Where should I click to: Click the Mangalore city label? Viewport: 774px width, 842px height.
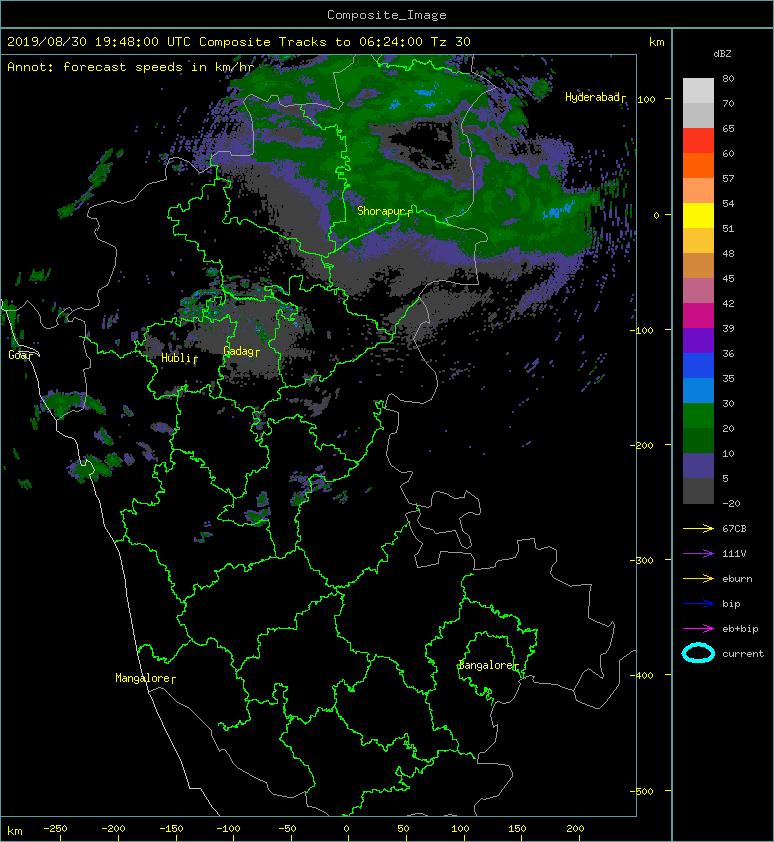pyautogui.click(x=142, y=678)
